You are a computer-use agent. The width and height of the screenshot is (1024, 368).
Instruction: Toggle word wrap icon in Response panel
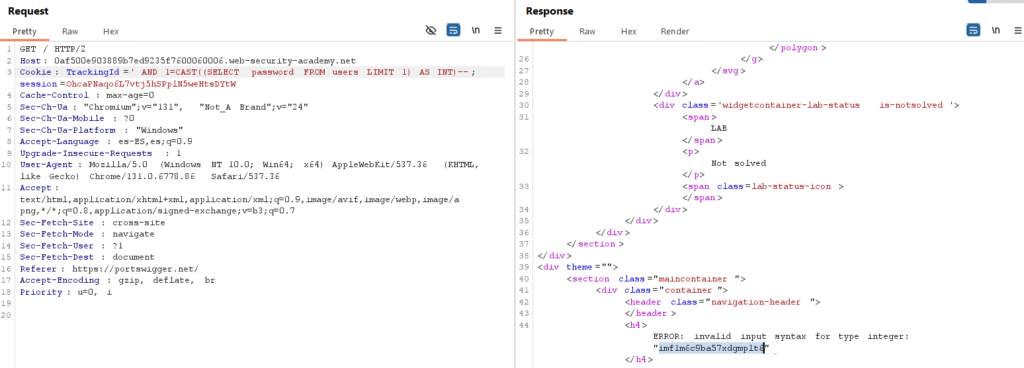pos(973,30)
